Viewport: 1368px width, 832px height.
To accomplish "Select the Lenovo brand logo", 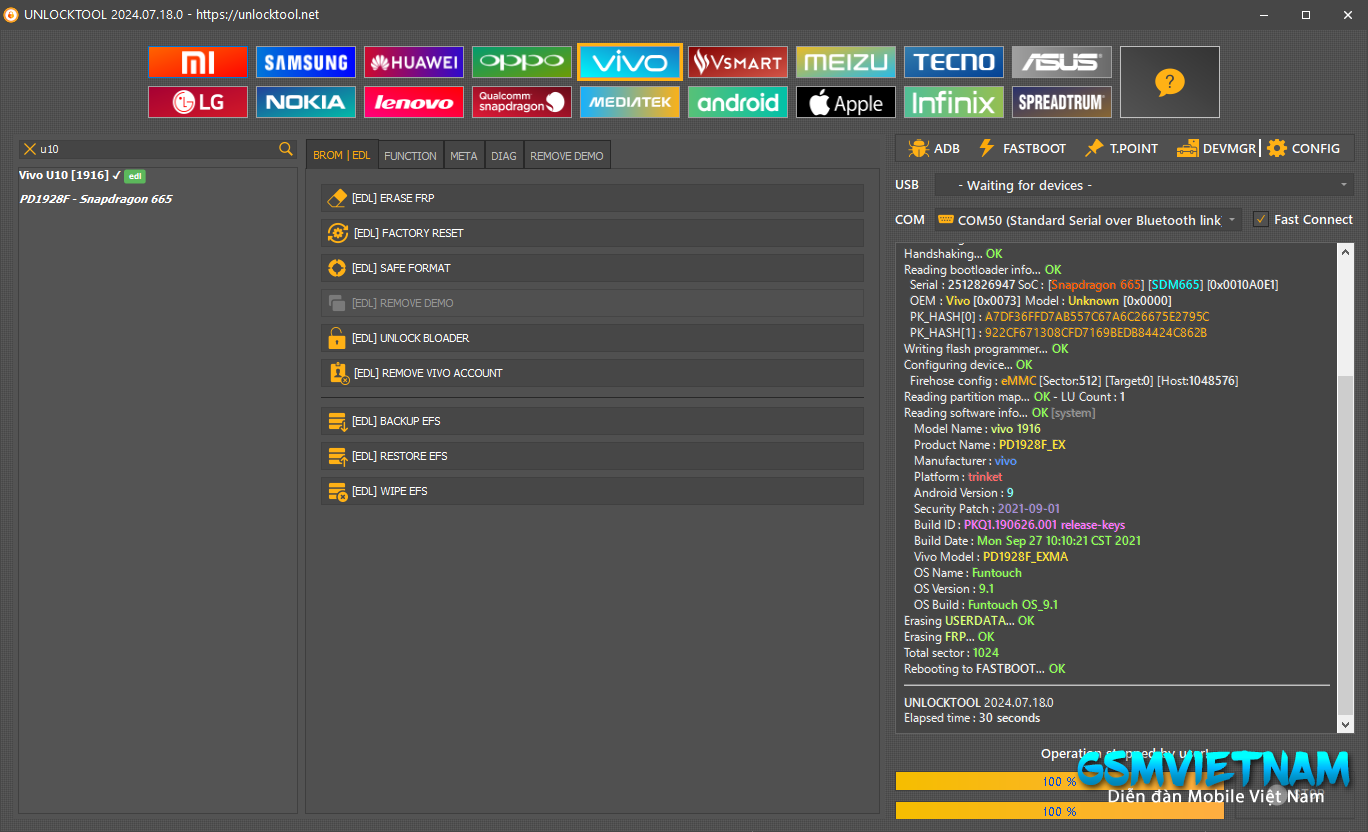I will pyautogui.click(x=414, y=102).
